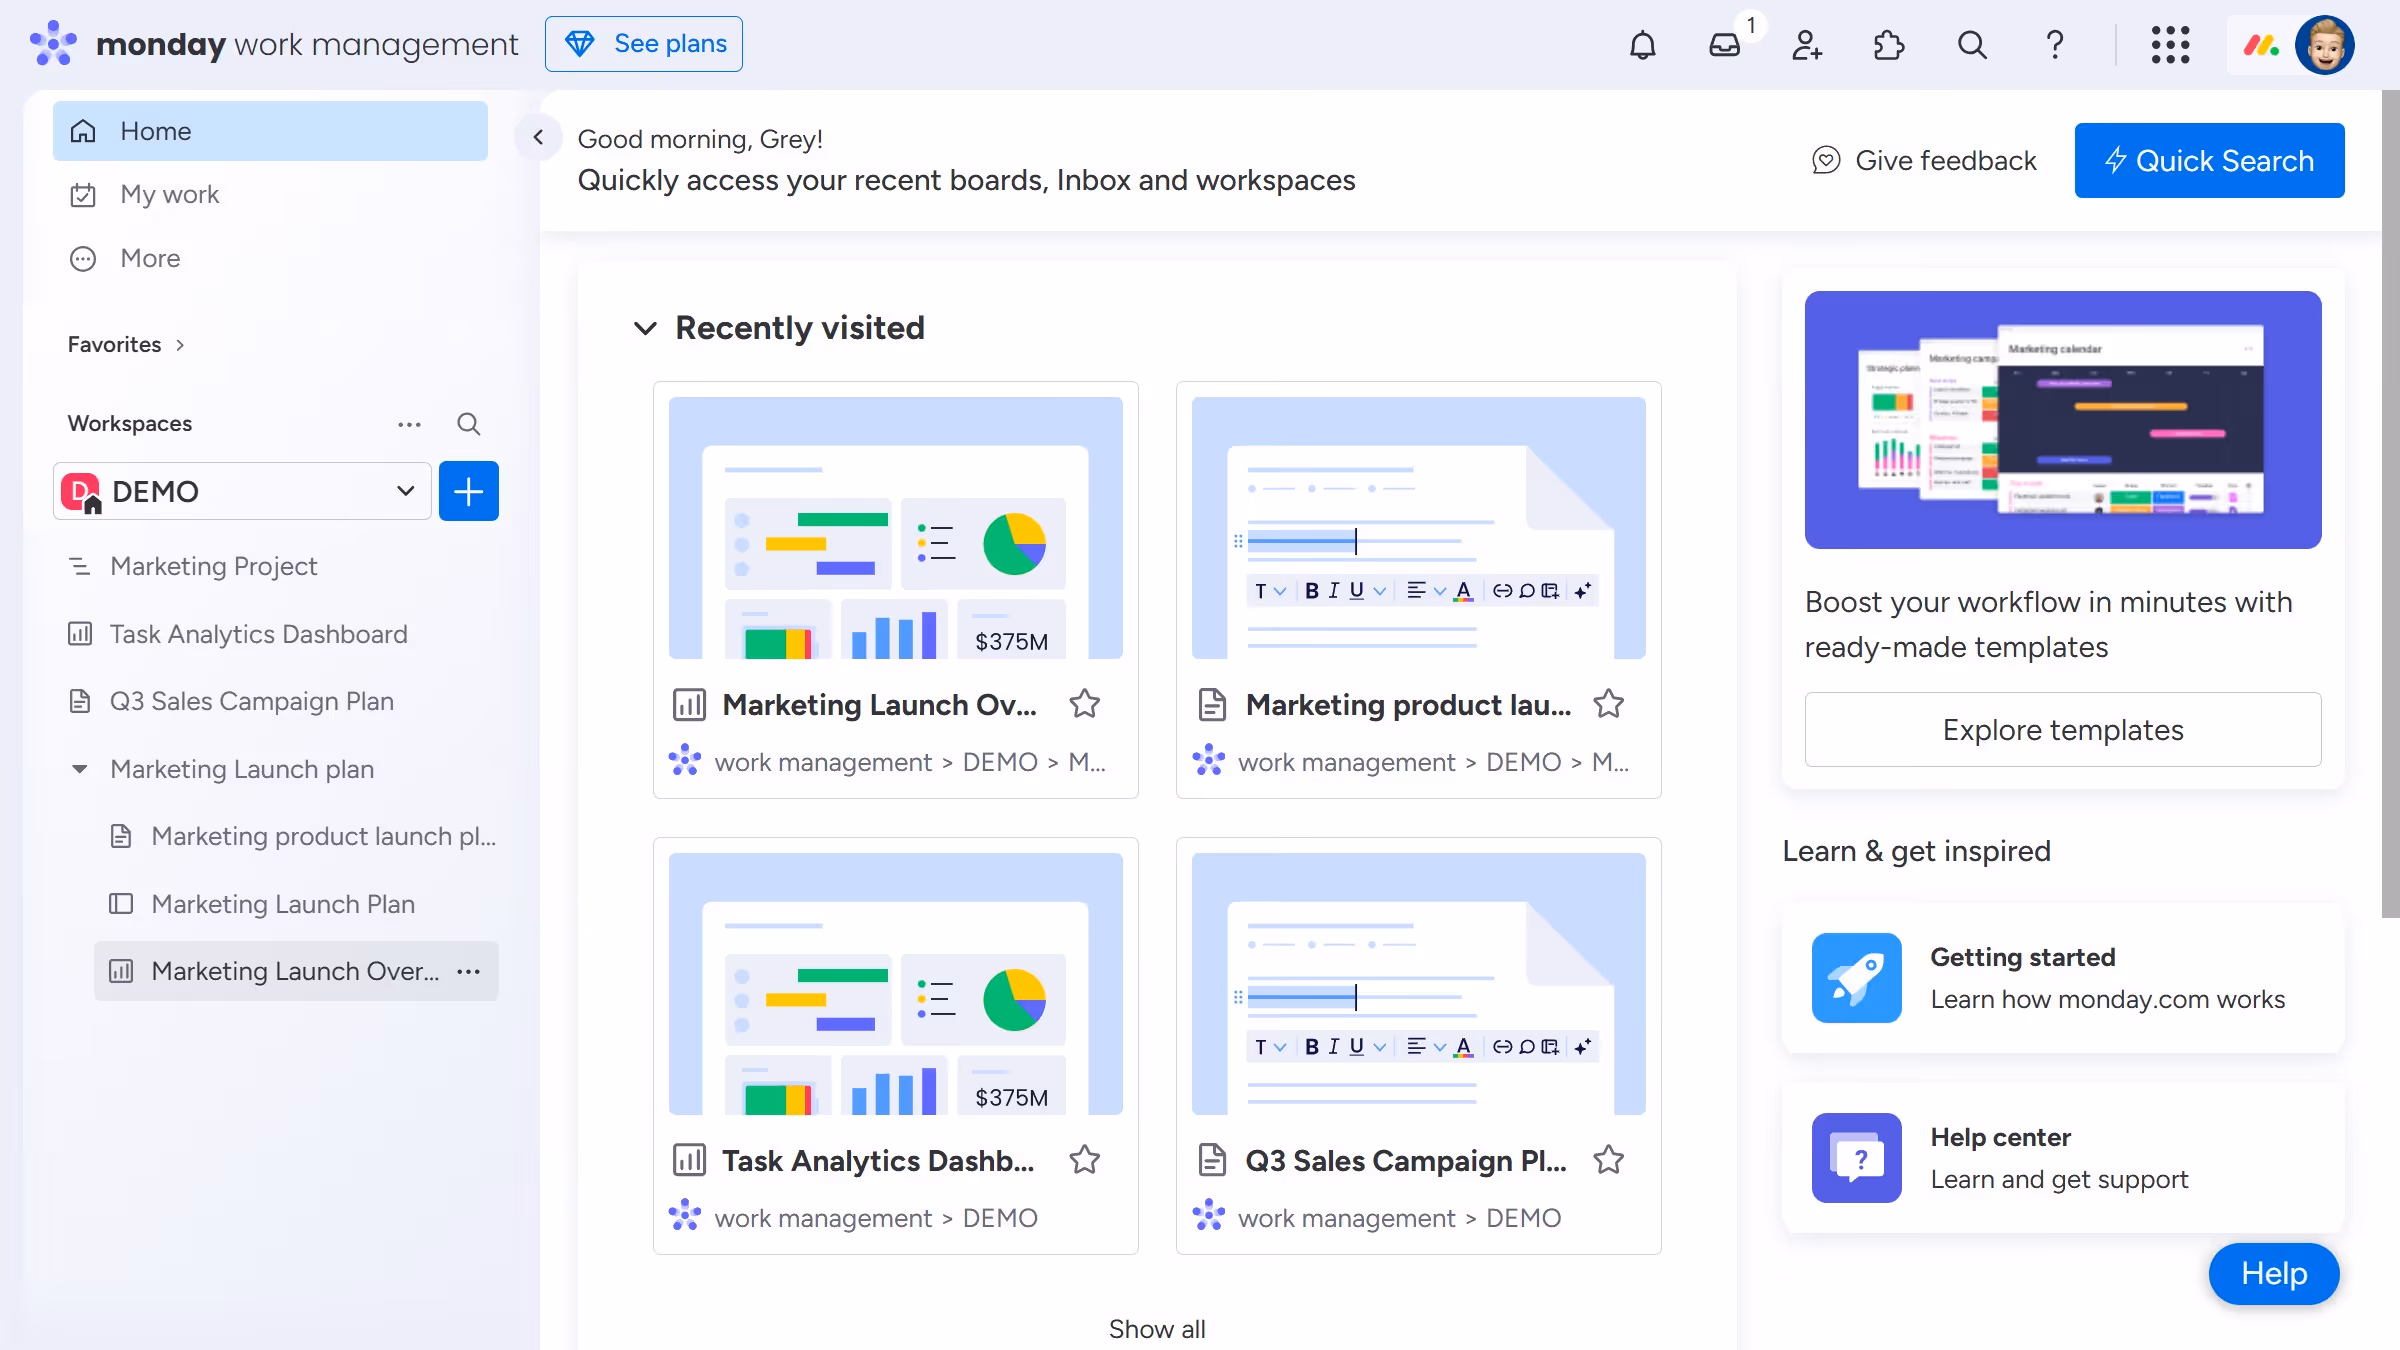
Task: Open Quick Search
Action: tap(2210, 160)
